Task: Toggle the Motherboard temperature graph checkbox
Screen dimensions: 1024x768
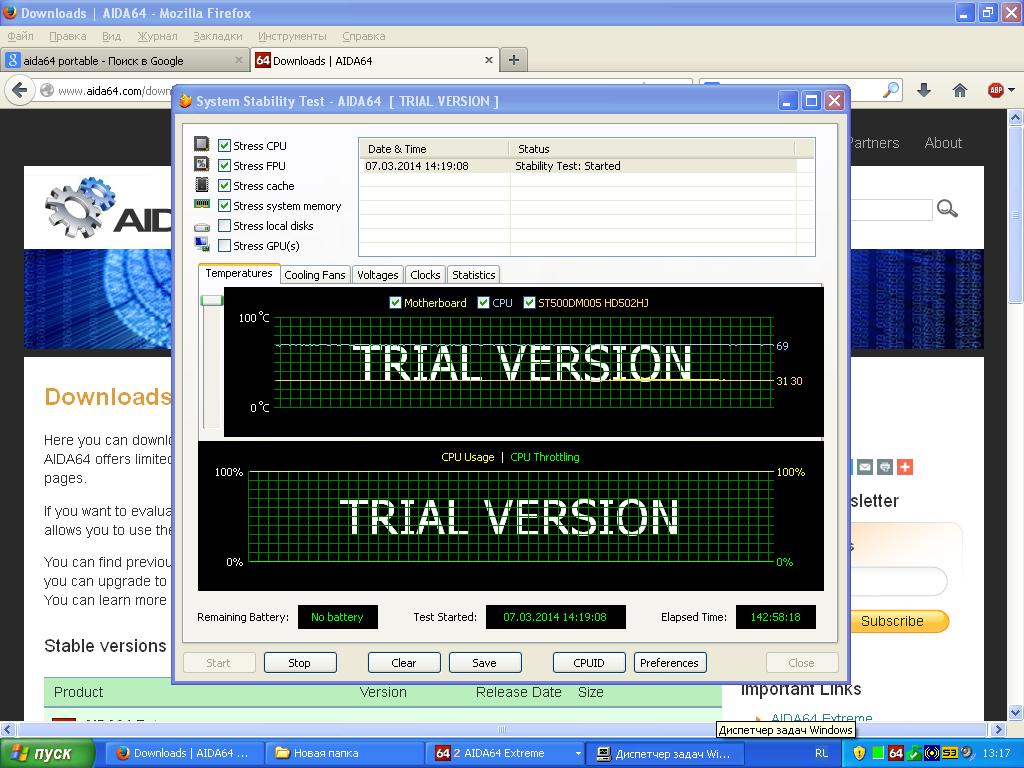Action: 395,302
